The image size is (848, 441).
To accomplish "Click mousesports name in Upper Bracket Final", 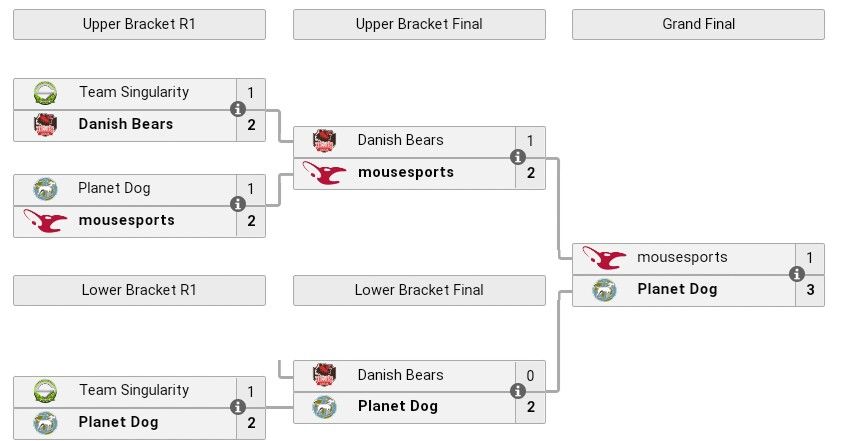I will click(405, 172).
